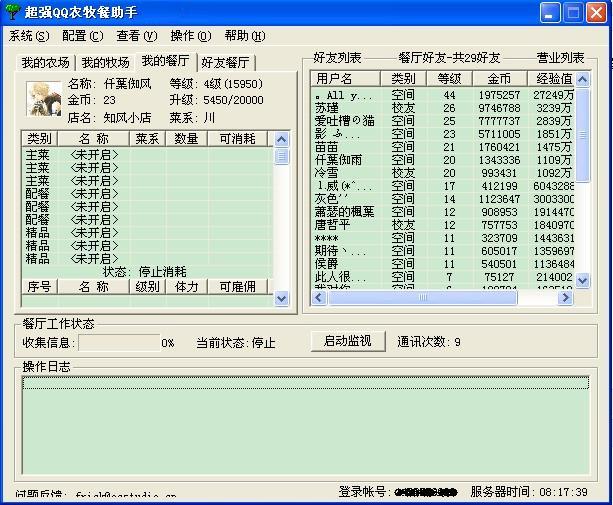
Task: Click friend list scroll right arrow
Action: (565, 298)
